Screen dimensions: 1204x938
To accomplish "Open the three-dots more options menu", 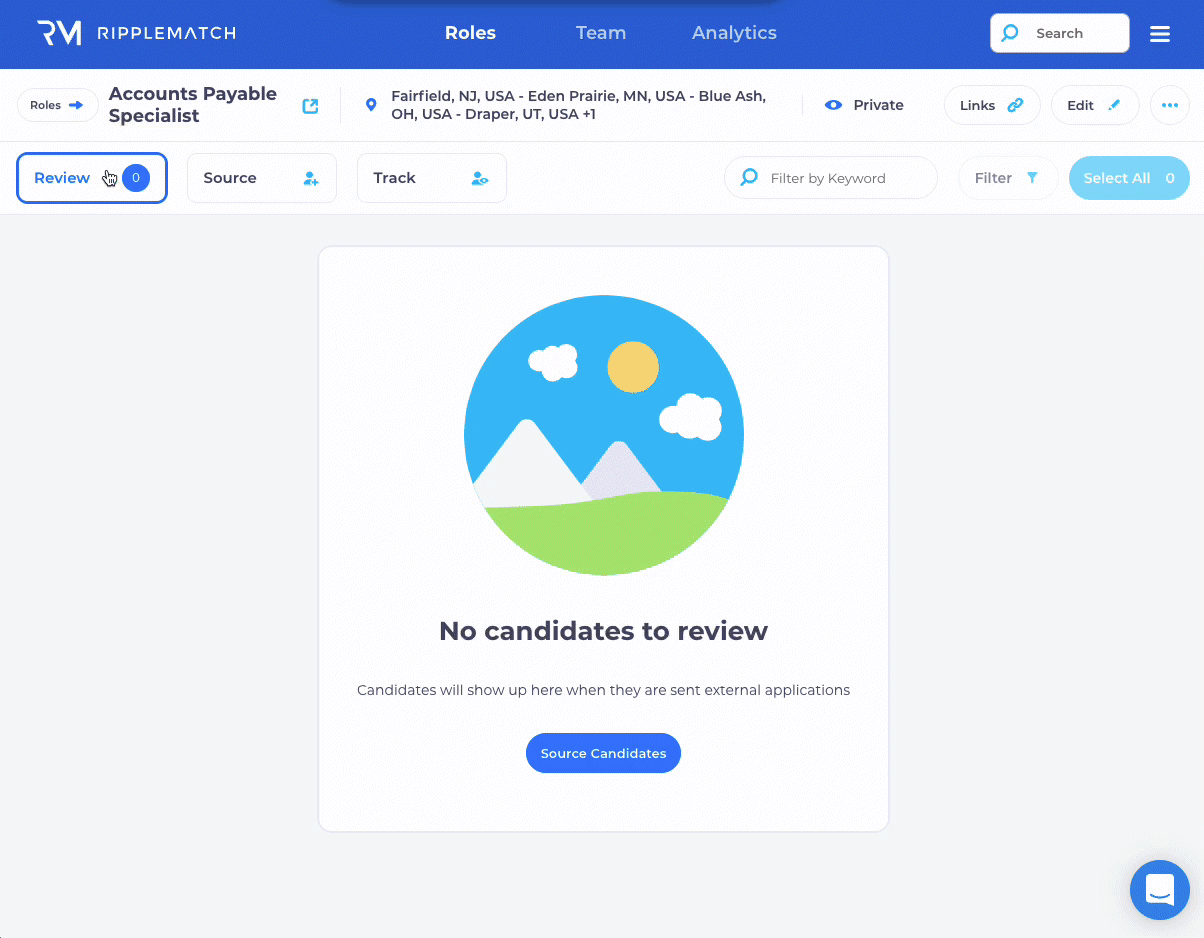I will click(x=1169, y=105).
